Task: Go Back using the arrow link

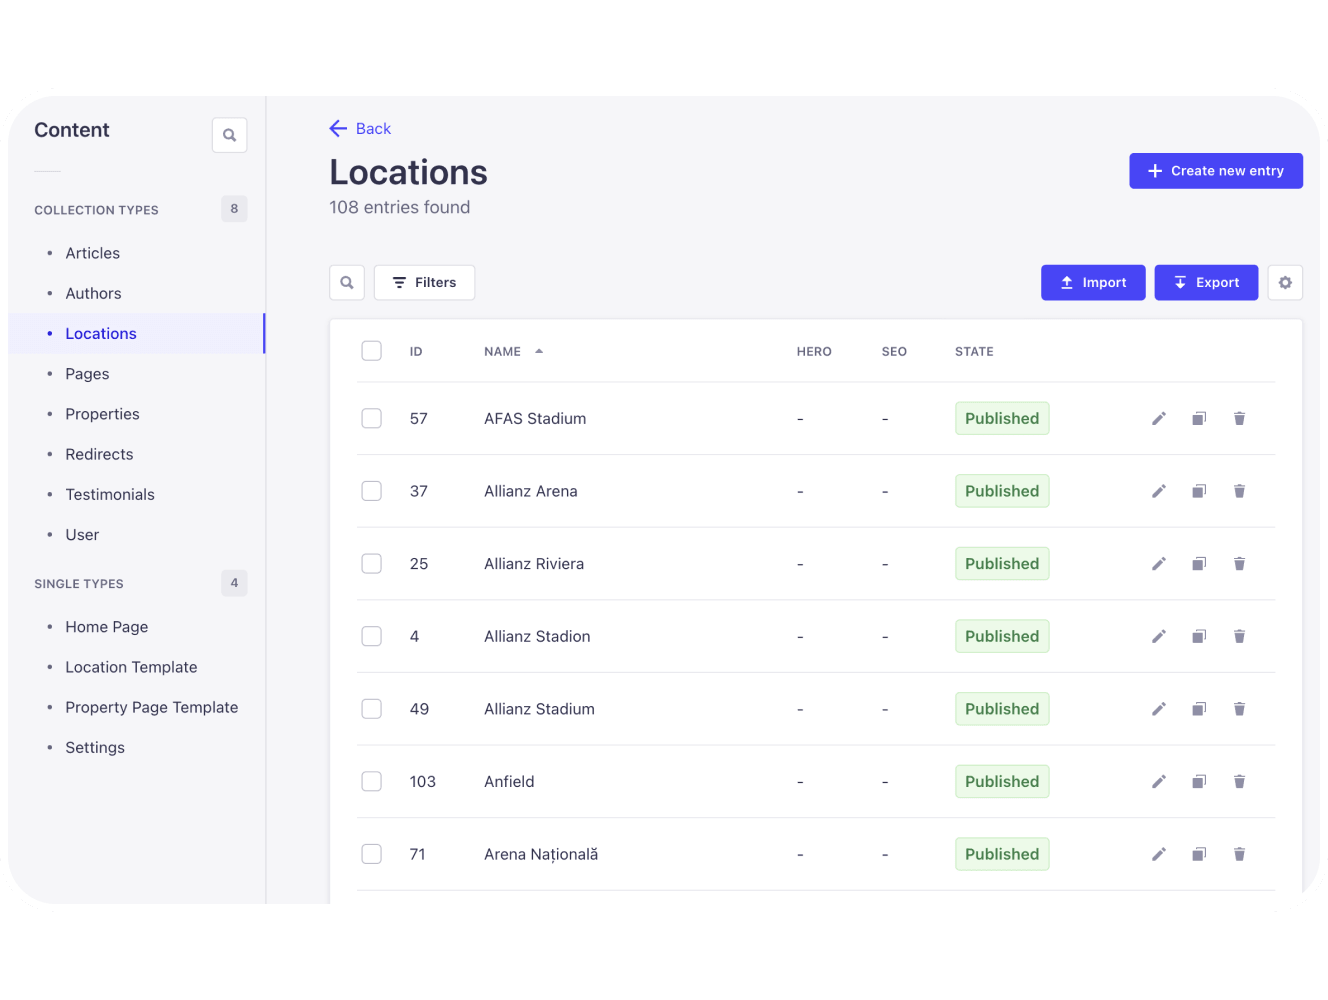Action: (360, 129)
